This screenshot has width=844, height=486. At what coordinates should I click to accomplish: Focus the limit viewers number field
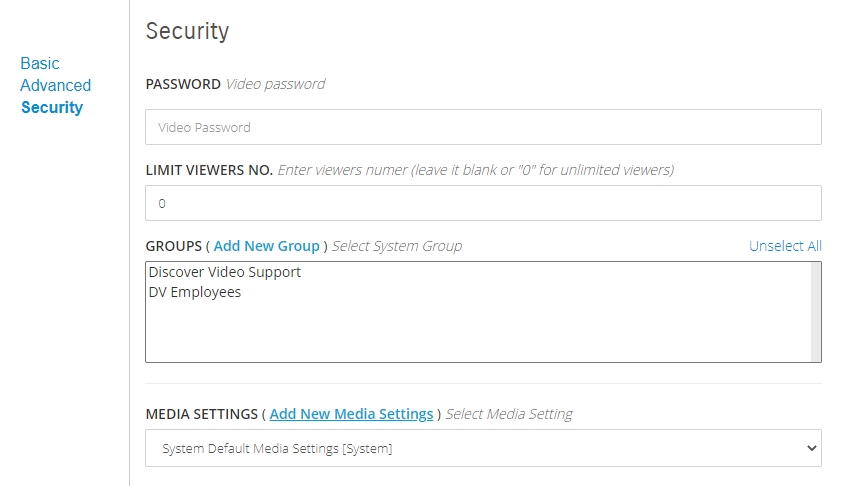tap(483, 203)
